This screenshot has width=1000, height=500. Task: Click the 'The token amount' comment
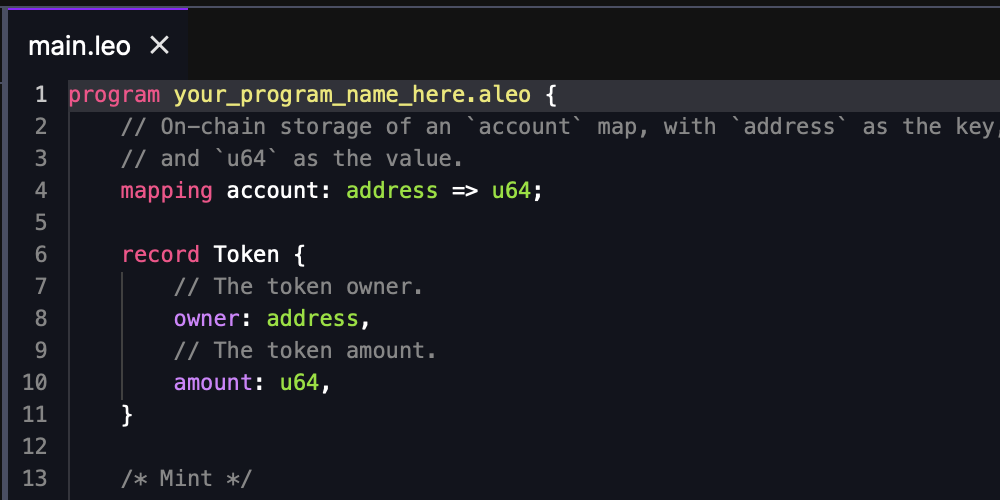click(305, 350)
